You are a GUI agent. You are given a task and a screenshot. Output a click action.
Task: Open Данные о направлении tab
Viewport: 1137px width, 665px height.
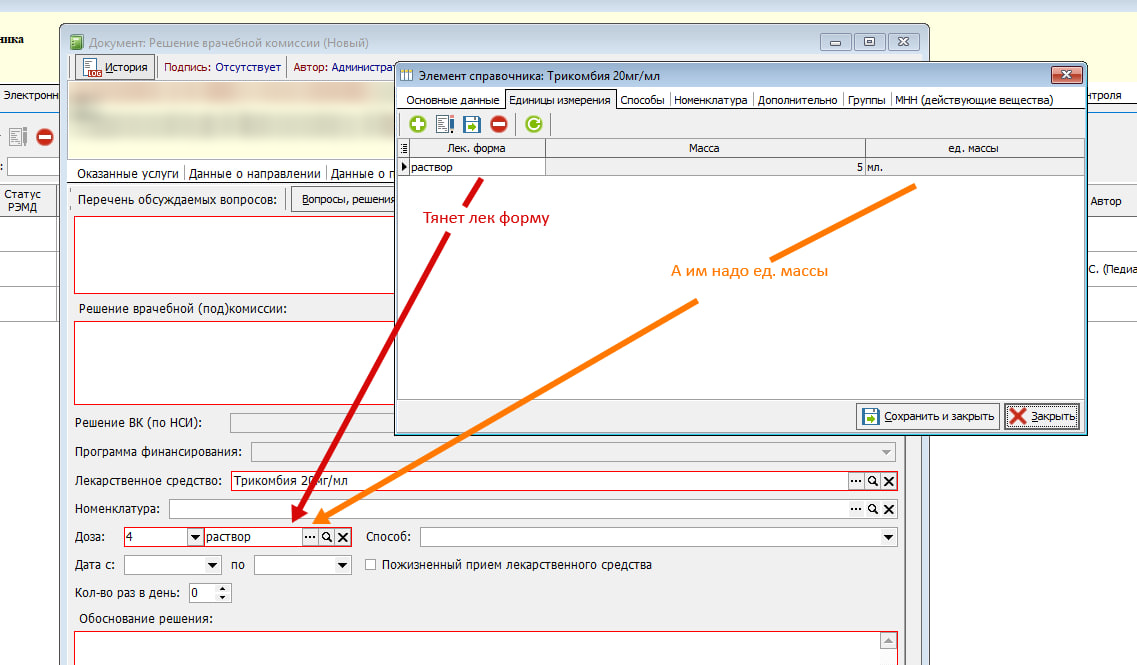pyautogui.click(x=255, y=173)
